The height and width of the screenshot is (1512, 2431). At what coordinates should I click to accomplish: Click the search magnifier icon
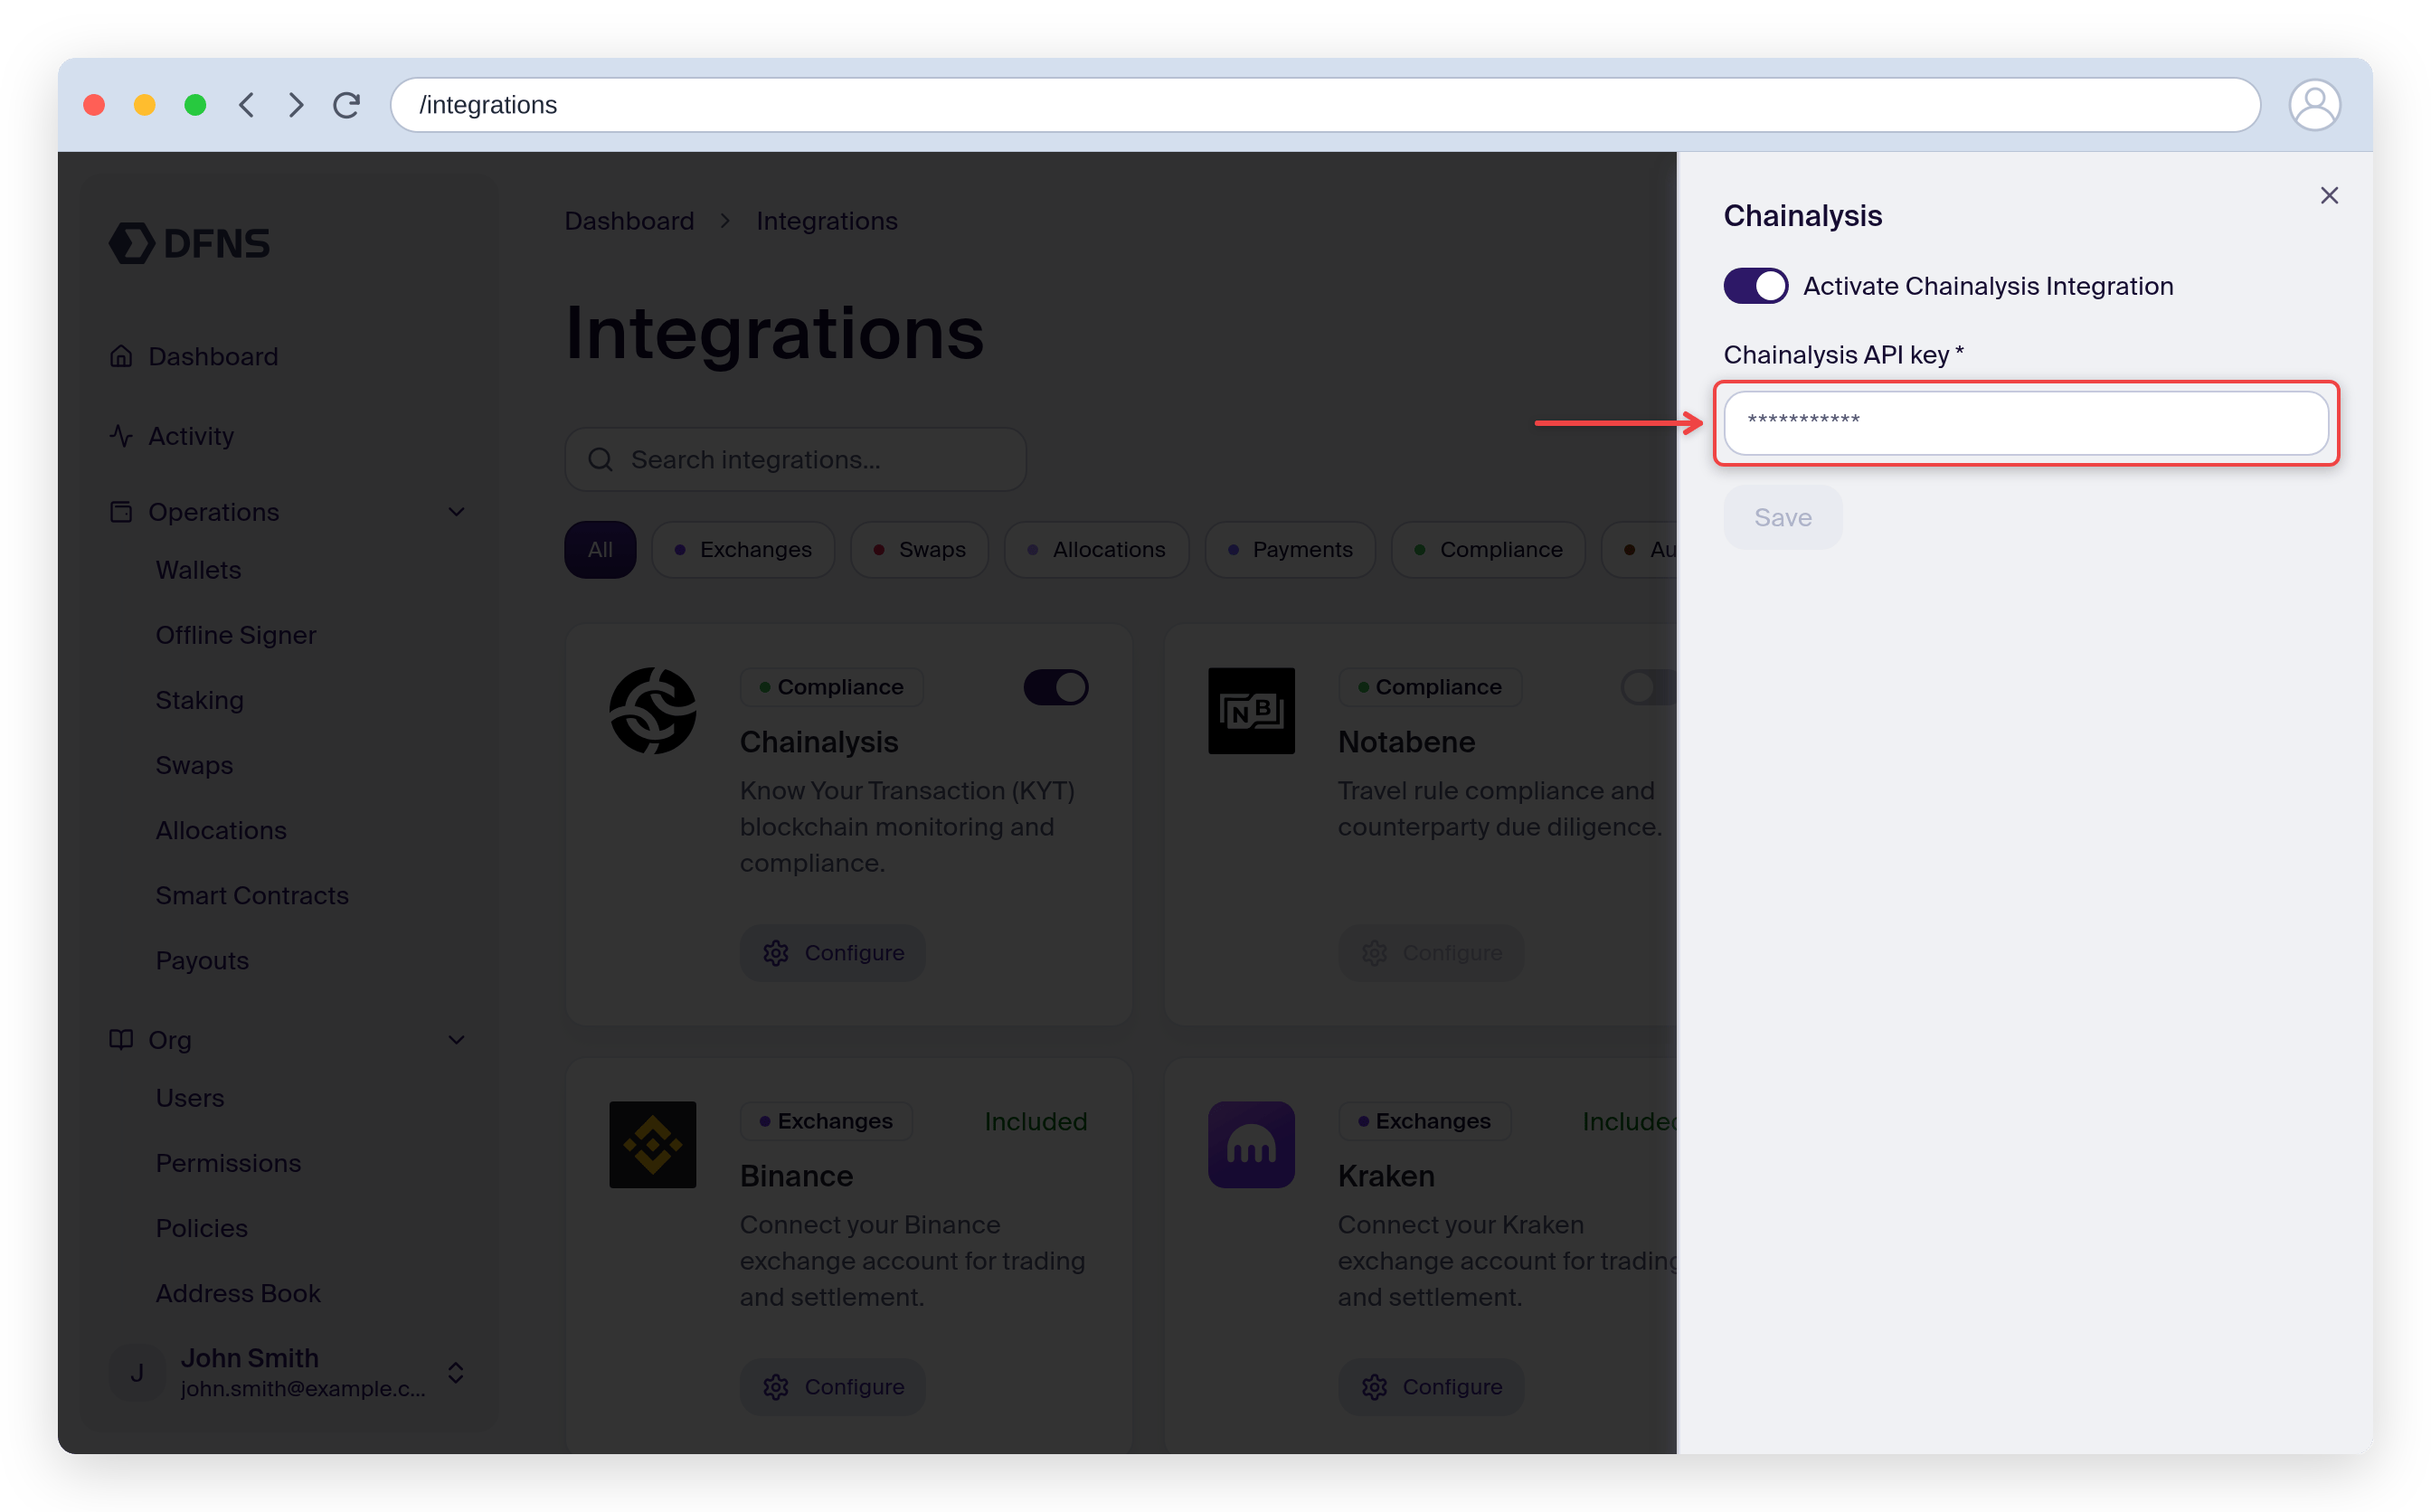600,460
